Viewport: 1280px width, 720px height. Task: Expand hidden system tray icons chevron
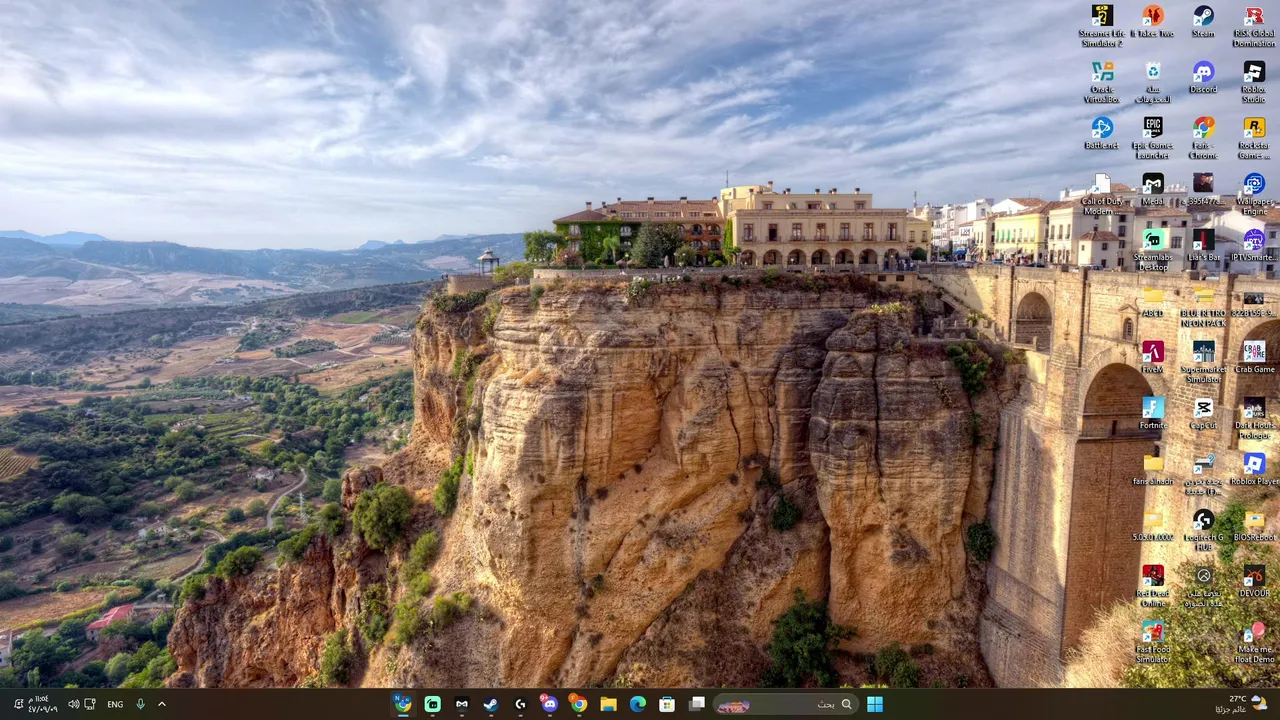(x=162, y=704)
